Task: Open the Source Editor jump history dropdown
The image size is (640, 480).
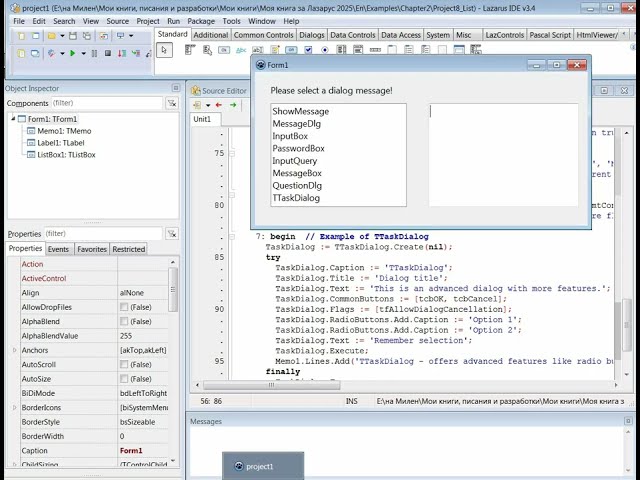Action: (x=208, y=105)
